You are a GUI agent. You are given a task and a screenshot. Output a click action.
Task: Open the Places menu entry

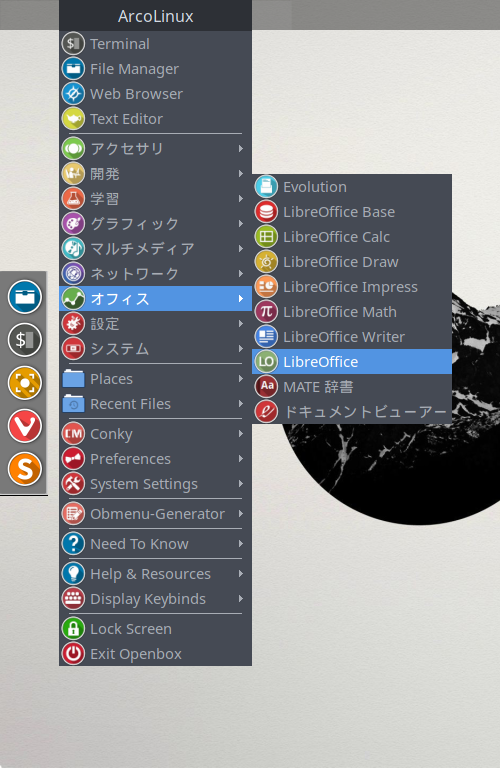(x=155, y=379)
